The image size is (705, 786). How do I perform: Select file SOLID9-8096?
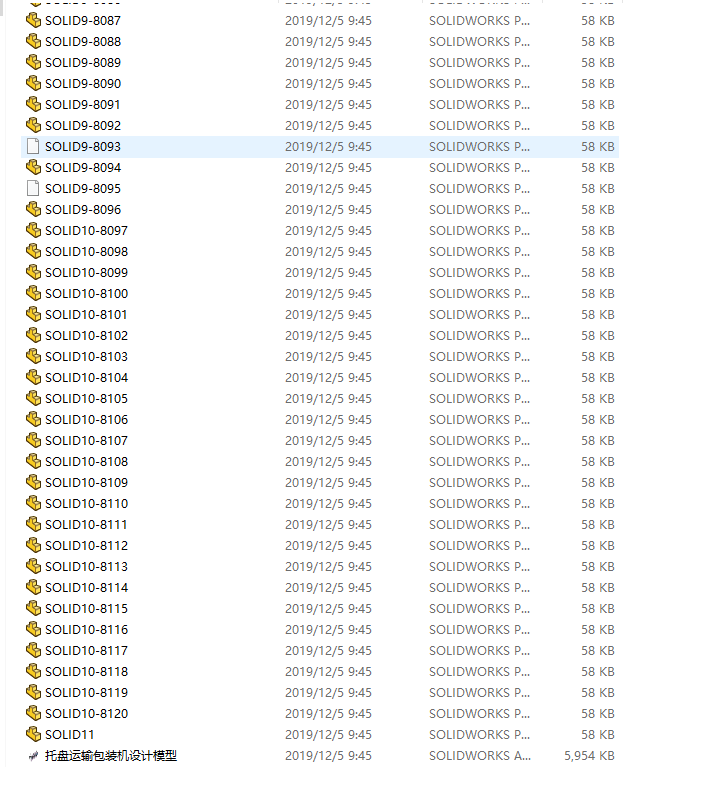pyautogui.click(x=83, y=210)
